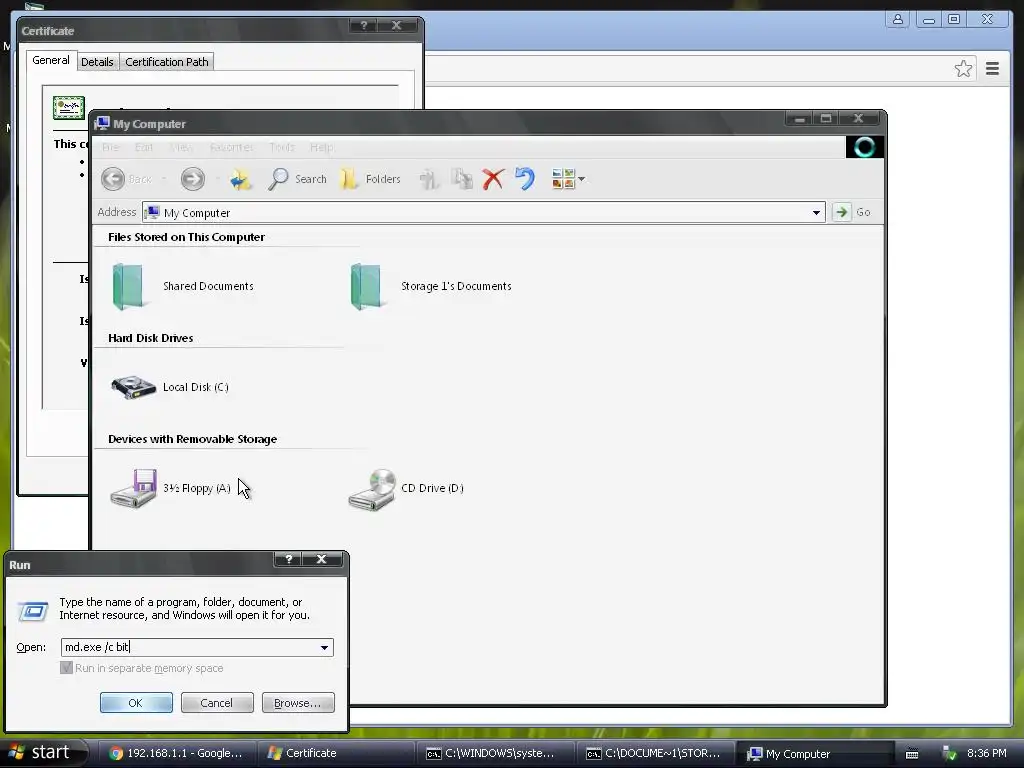Switch to Certificate taskbar item

click(x=336, y=753)
